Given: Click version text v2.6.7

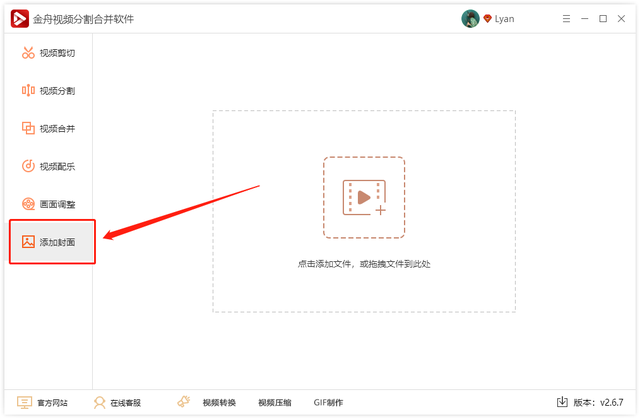Looking at the screenshot, I should coord(611,403).
